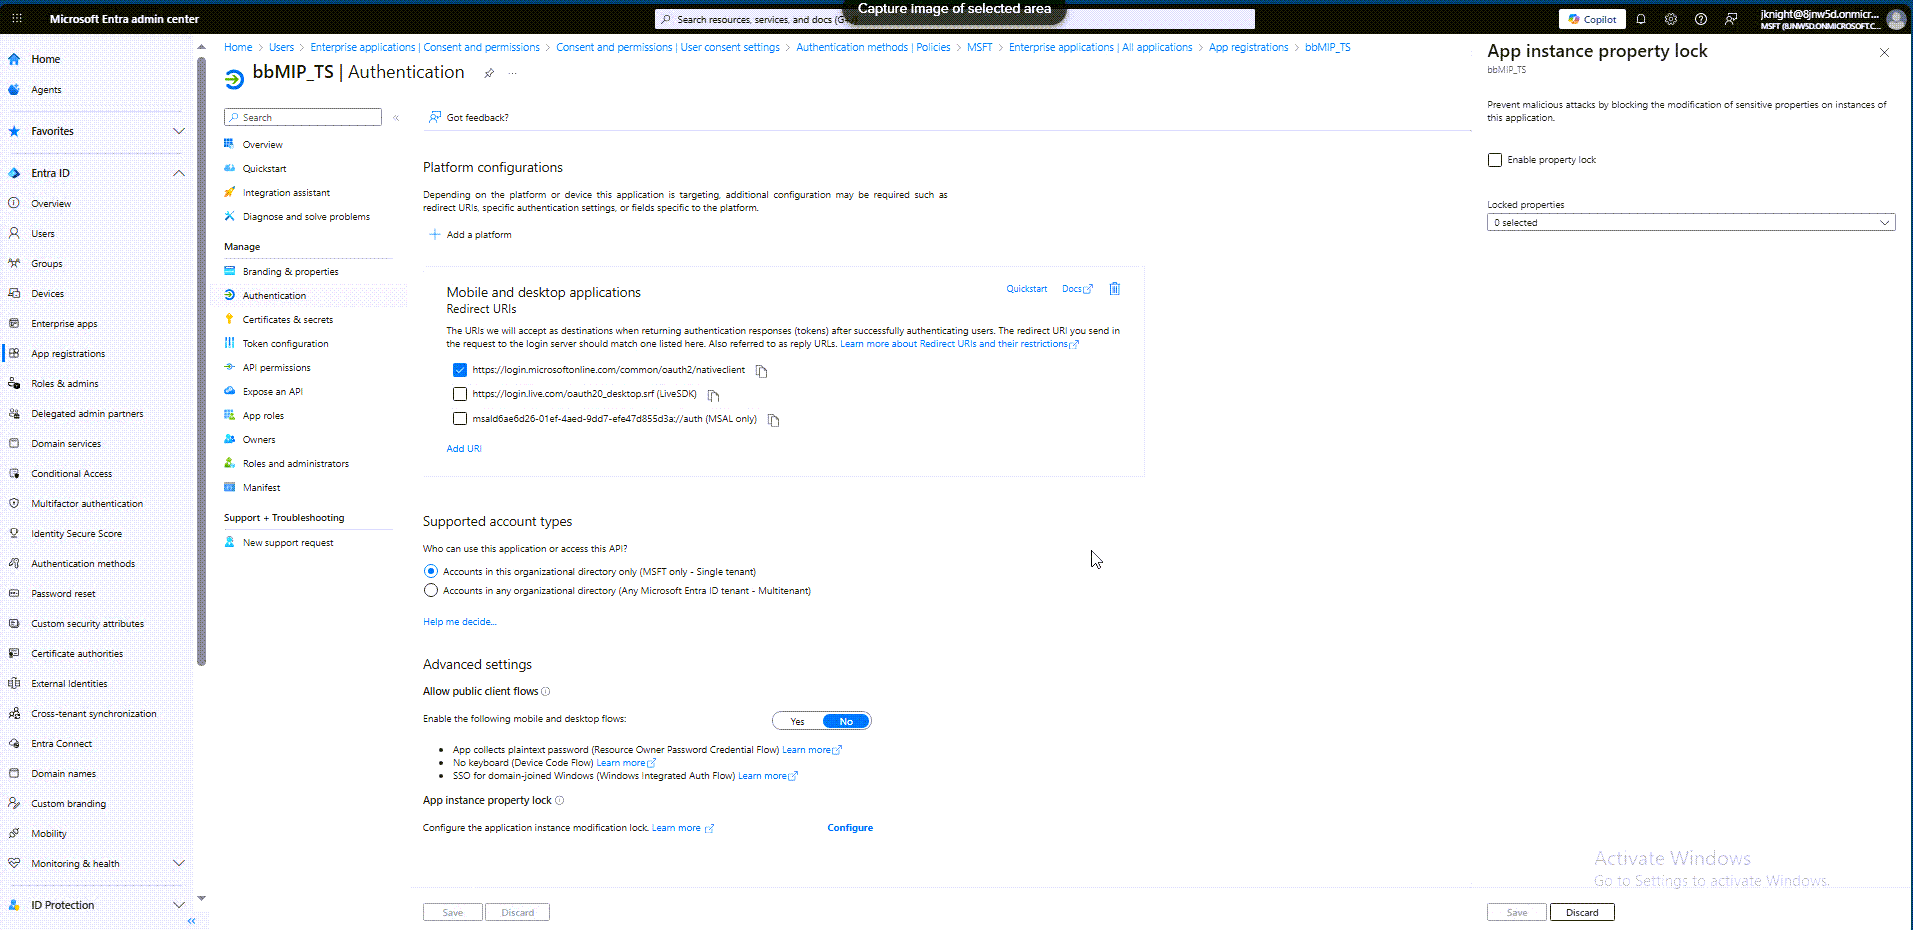Open Devices from the left sidebar
Image resolution: width=1913 pixels, height=930 pixels.
pos(46,292)
